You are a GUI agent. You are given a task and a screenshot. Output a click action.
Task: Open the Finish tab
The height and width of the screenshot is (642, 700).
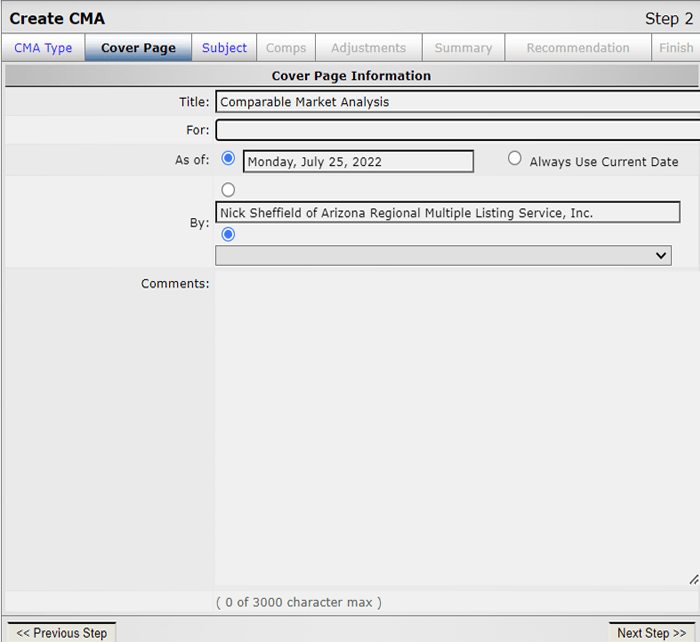pyautogui.click(x=676, y=48)
